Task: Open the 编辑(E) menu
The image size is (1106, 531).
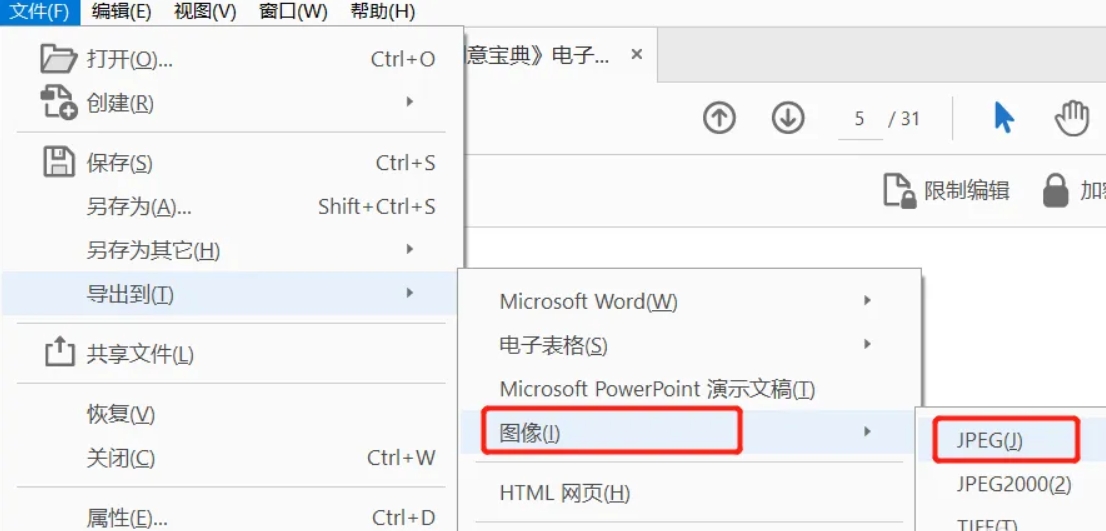Action: [121, 12]
